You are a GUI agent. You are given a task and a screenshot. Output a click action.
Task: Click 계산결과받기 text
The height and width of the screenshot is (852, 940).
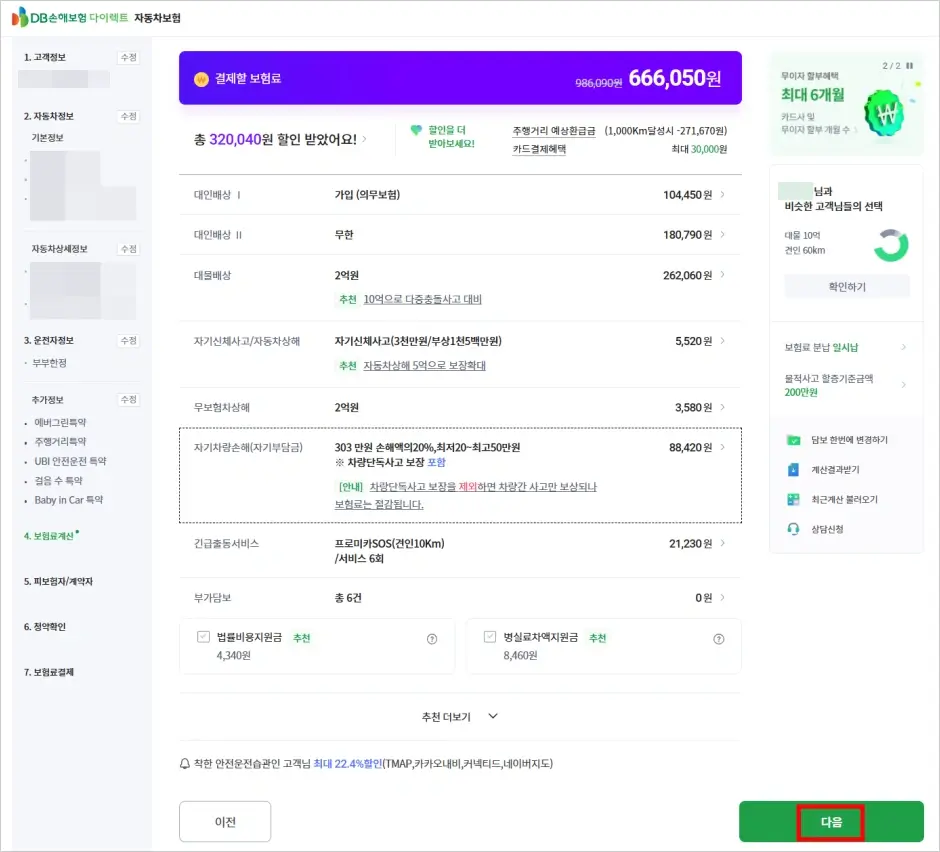click(835, 469)
